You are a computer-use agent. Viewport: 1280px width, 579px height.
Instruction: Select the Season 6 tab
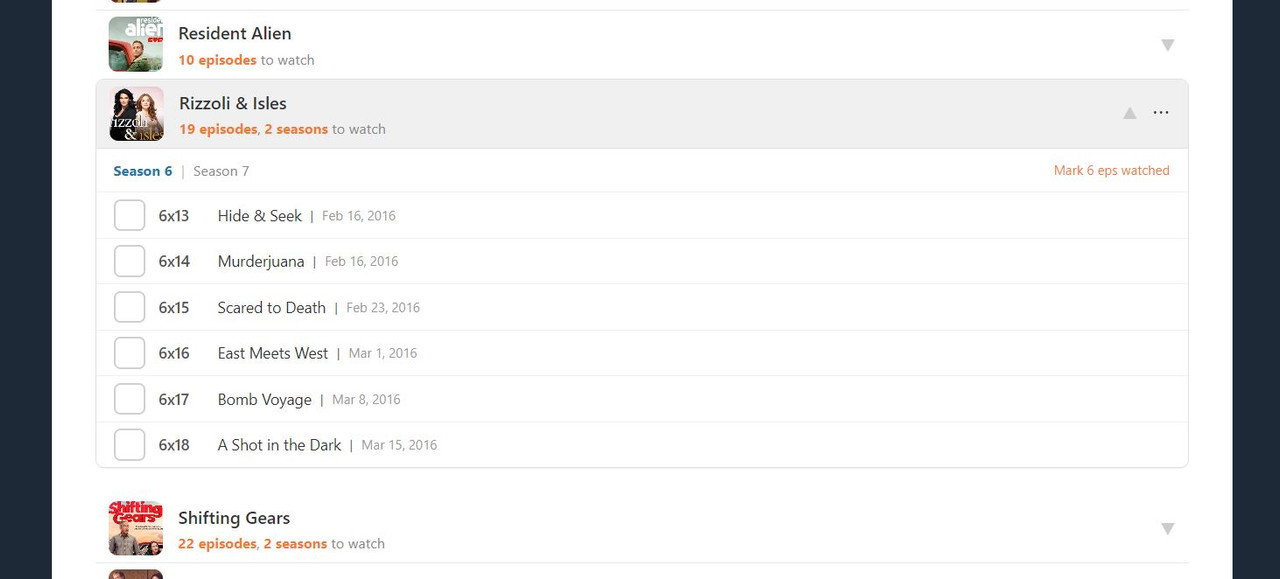pos(142,171)
